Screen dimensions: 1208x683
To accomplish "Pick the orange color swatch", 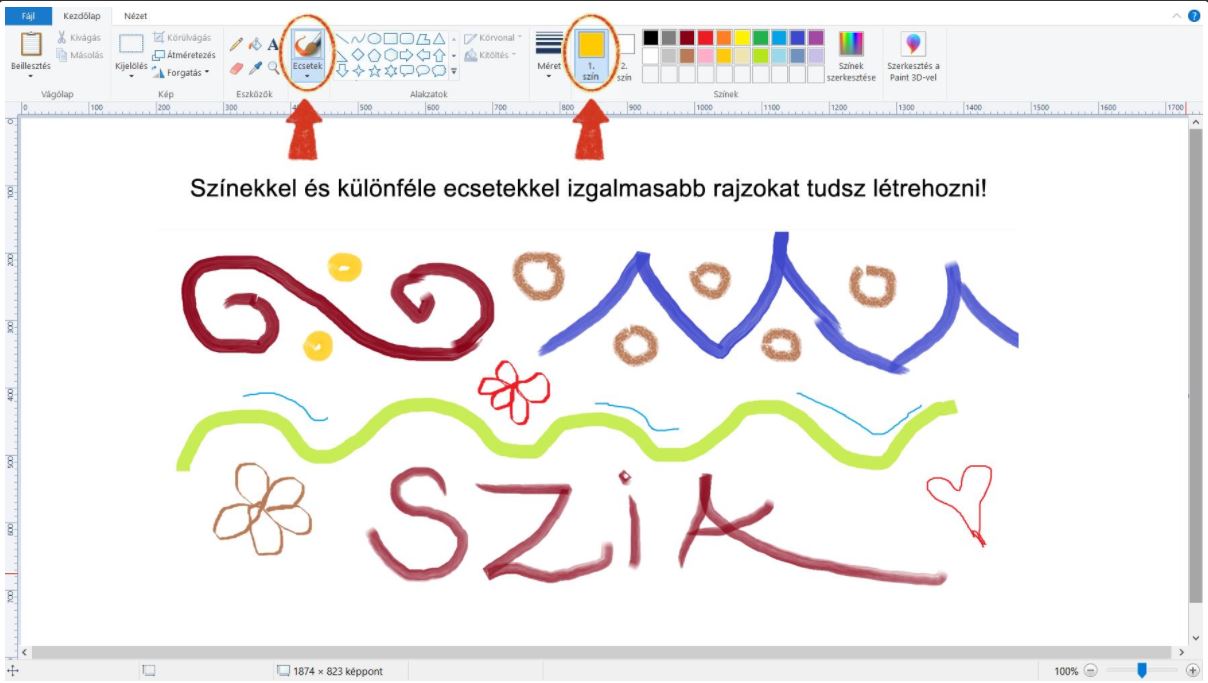I will [x=724, y=38].
